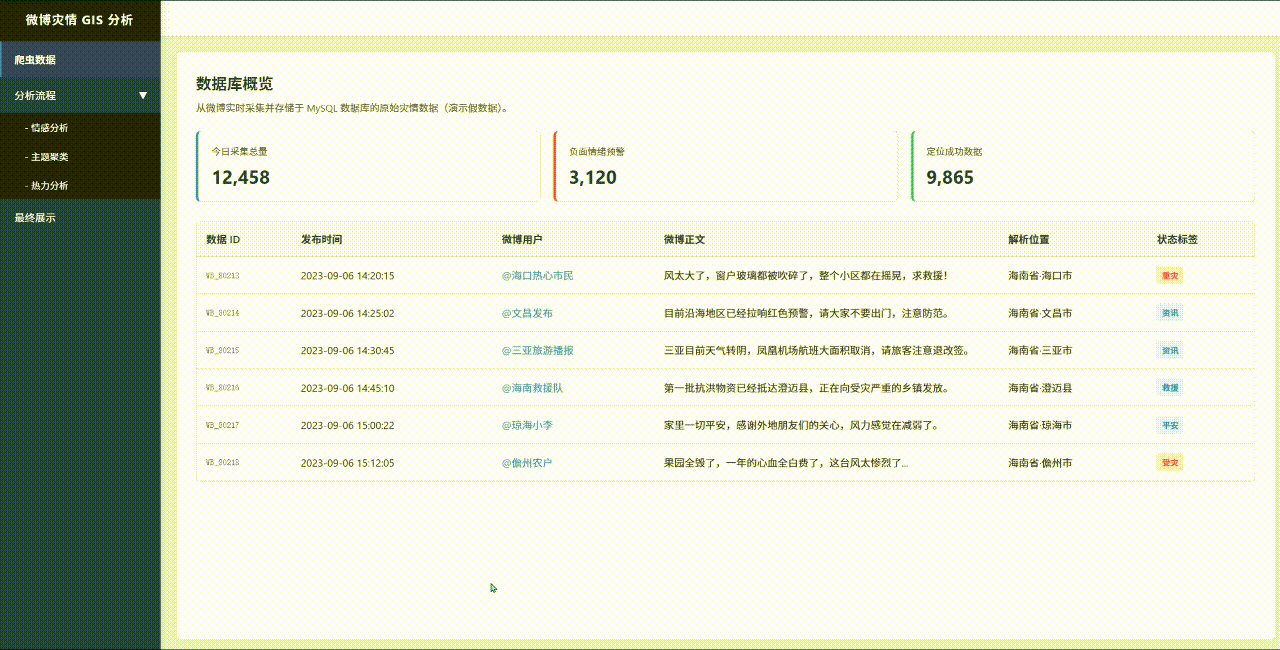Click the @琼海小李 user link
Viewport: 1280px width, 650px height.
[x=527, y=426]
